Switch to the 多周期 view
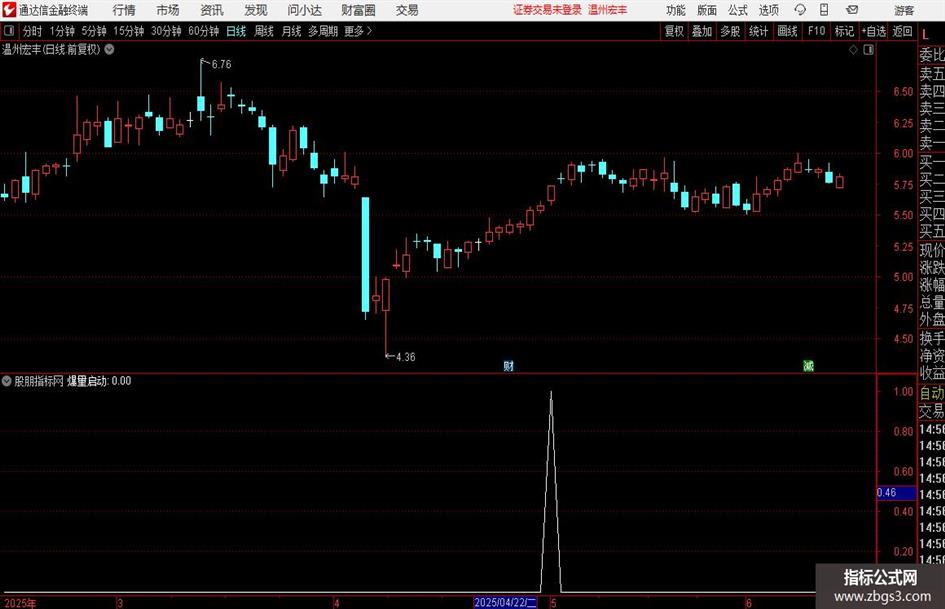 click(x=323, y=31)
